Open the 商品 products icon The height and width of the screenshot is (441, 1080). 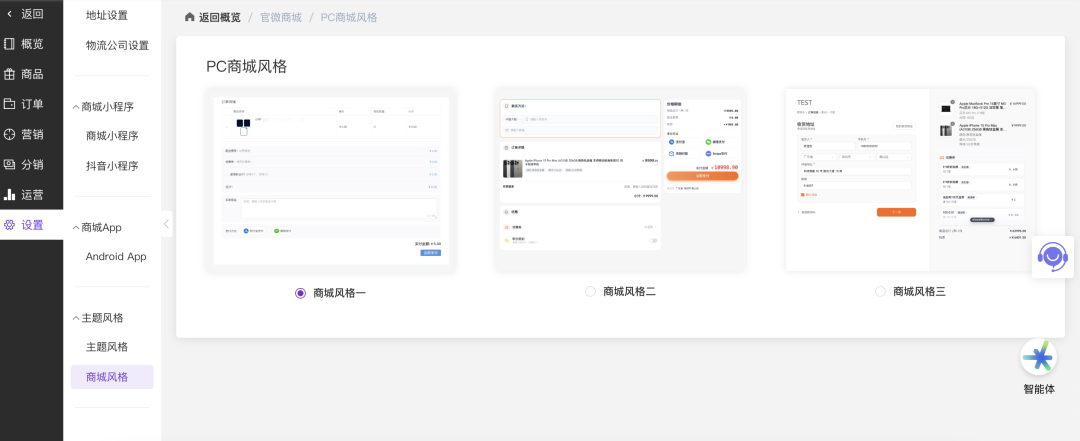10,74
